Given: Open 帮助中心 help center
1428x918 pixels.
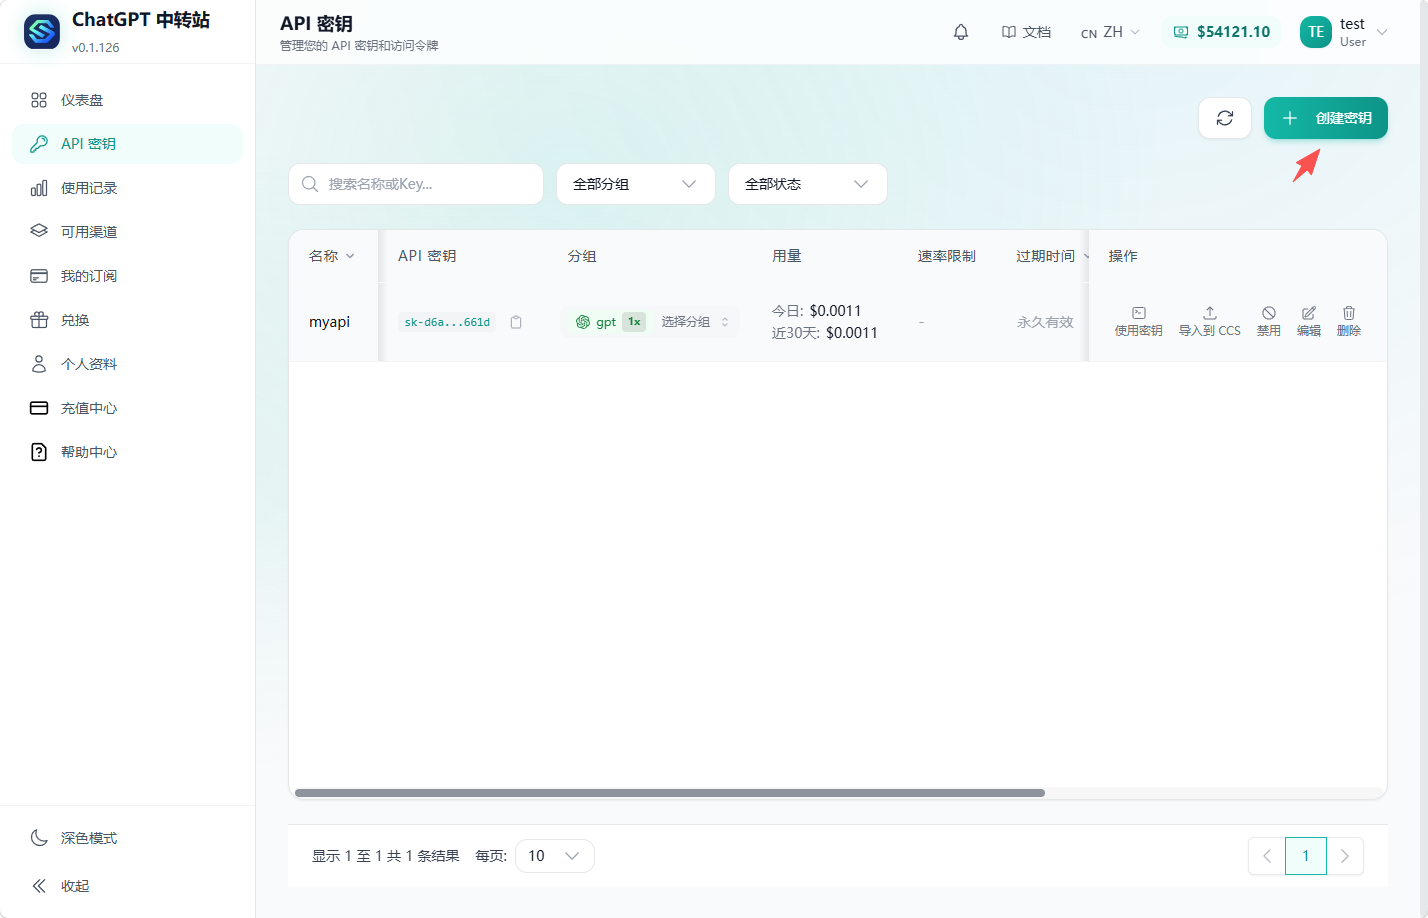Looking at the screenshot, I should (x=127, y=452).
